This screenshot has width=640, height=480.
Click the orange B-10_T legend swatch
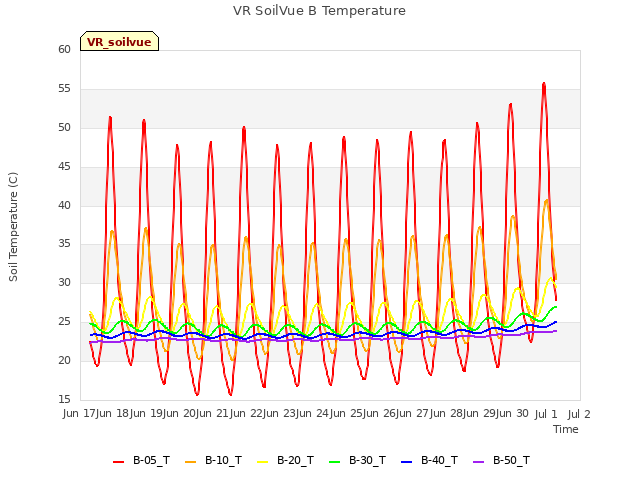tap(191, 462)
